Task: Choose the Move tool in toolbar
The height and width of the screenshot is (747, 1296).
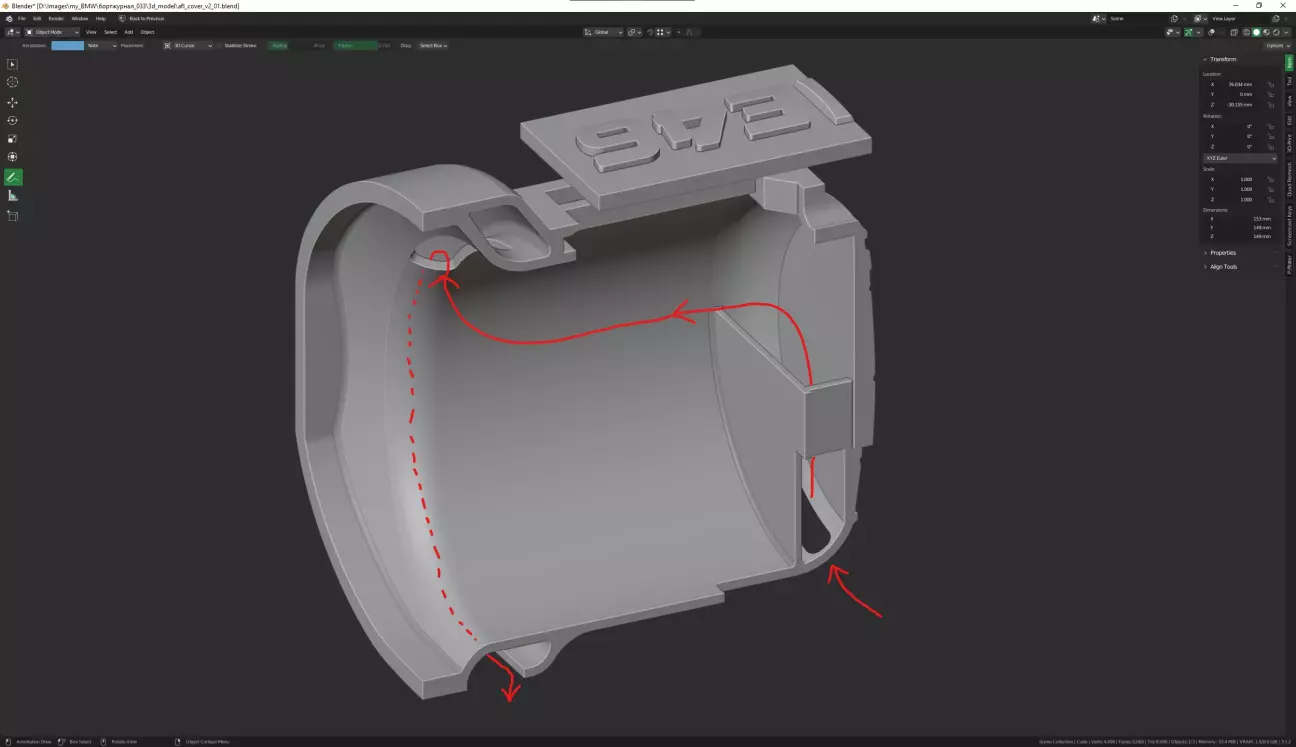Action: (x=13, y=102)
